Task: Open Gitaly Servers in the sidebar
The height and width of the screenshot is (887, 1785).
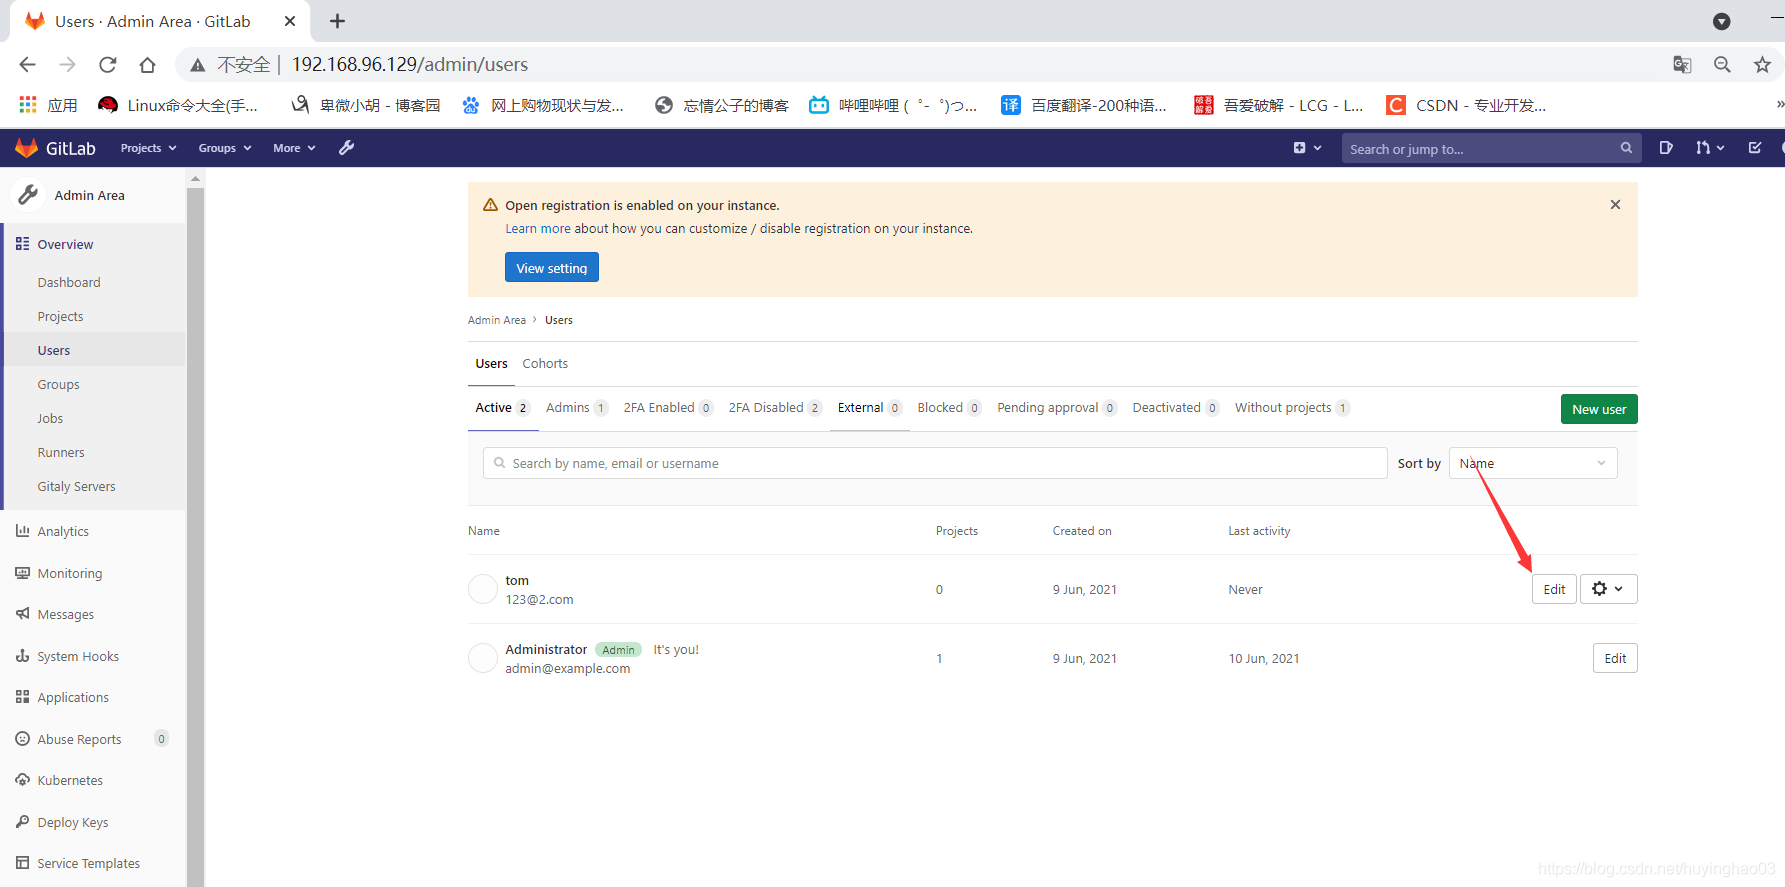Action: tap(76, 487)
